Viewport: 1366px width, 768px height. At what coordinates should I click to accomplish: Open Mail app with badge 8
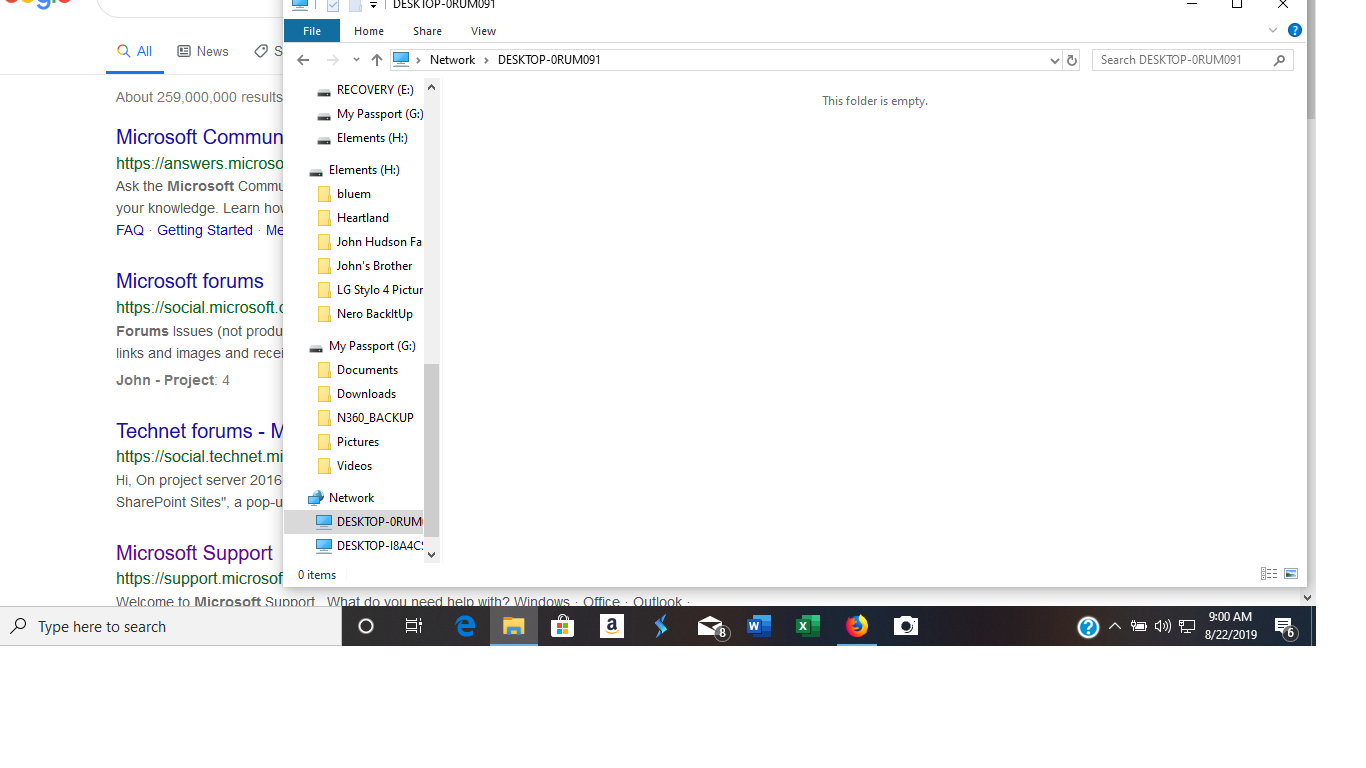click(x=711, y=626)
